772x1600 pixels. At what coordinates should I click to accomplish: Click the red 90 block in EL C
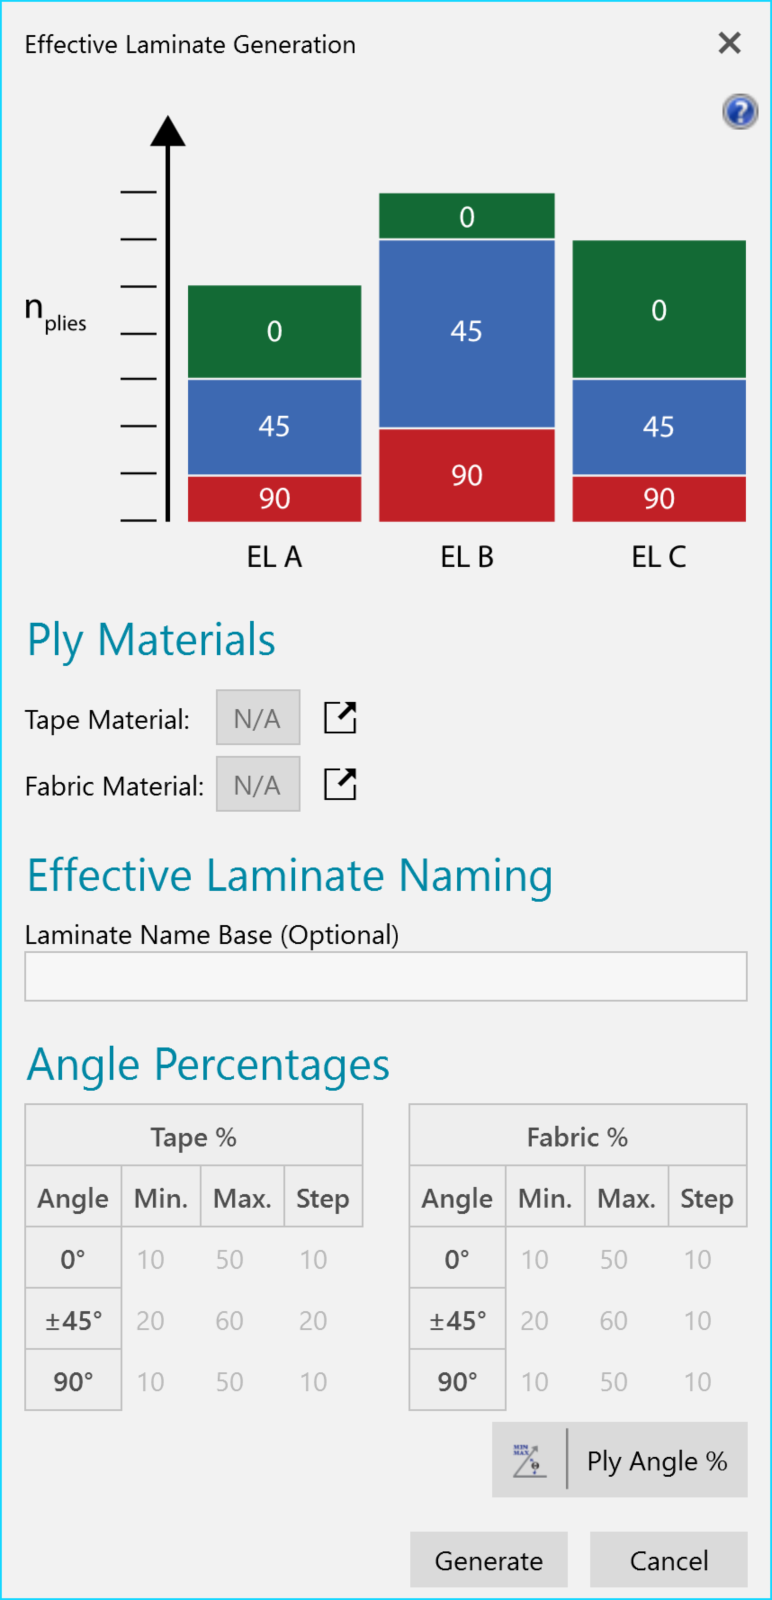(659, 498)
